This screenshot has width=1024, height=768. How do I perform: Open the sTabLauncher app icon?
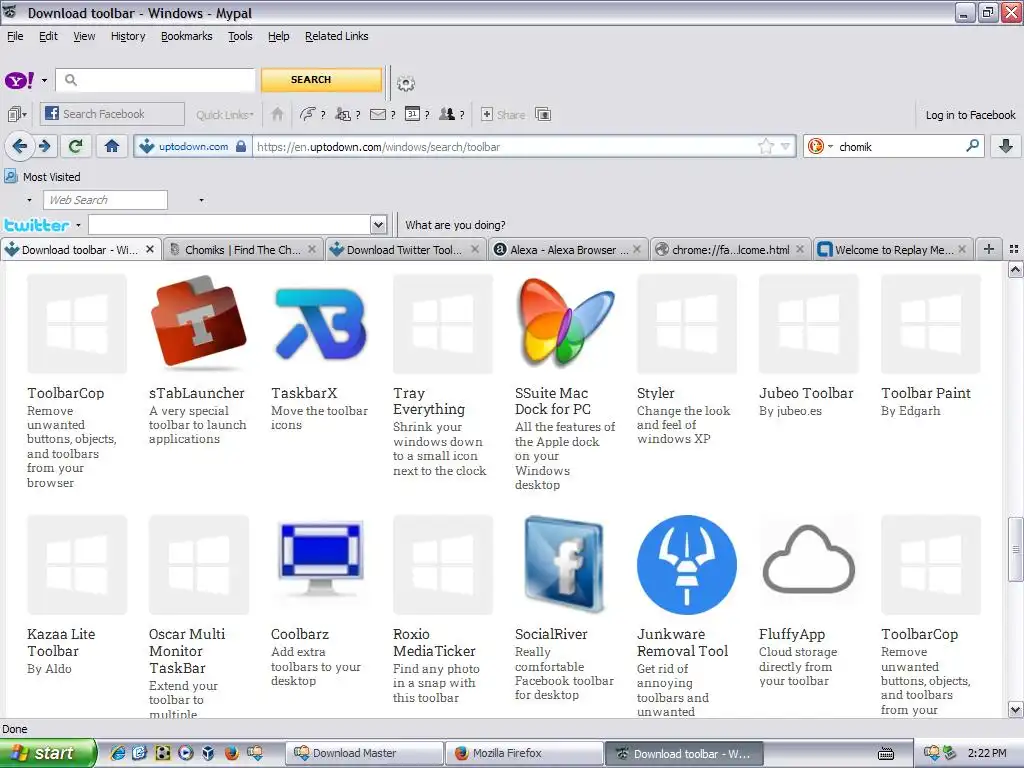(x=199, y=323)
